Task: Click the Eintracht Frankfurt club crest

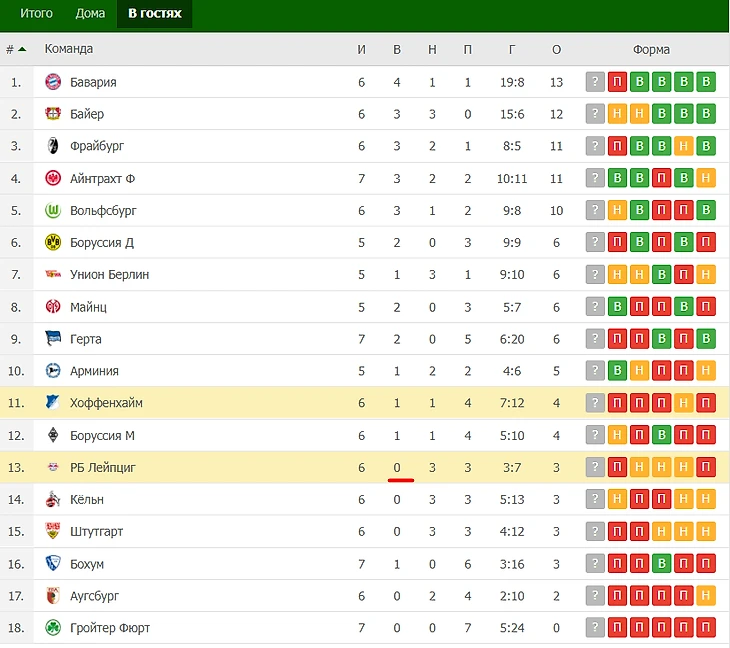Action: tap(53, 178)
